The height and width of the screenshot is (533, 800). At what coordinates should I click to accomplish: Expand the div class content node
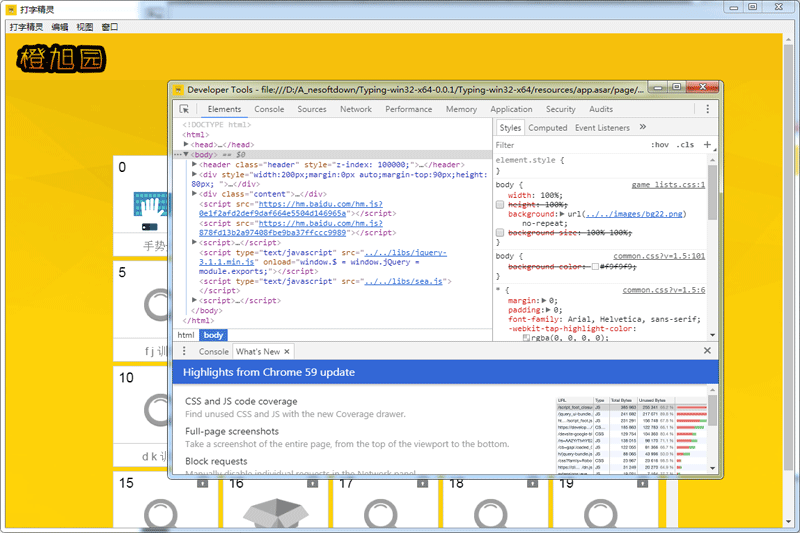coord(195,194)
